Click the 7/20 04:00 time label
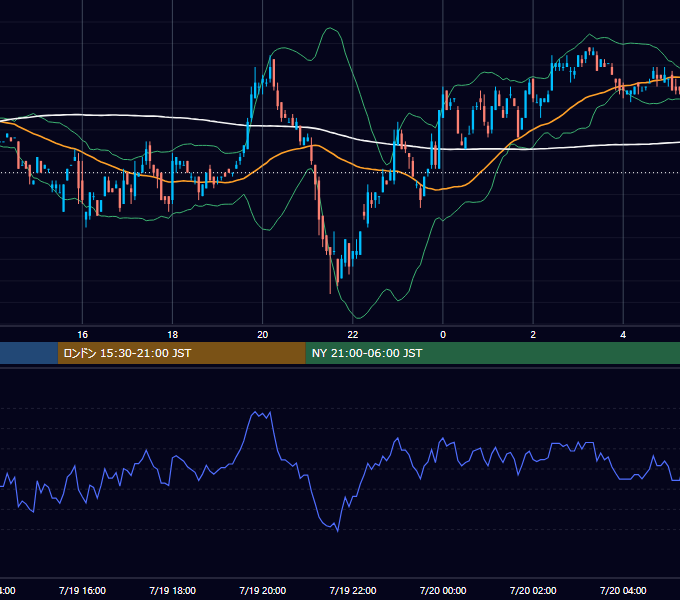 623,590
